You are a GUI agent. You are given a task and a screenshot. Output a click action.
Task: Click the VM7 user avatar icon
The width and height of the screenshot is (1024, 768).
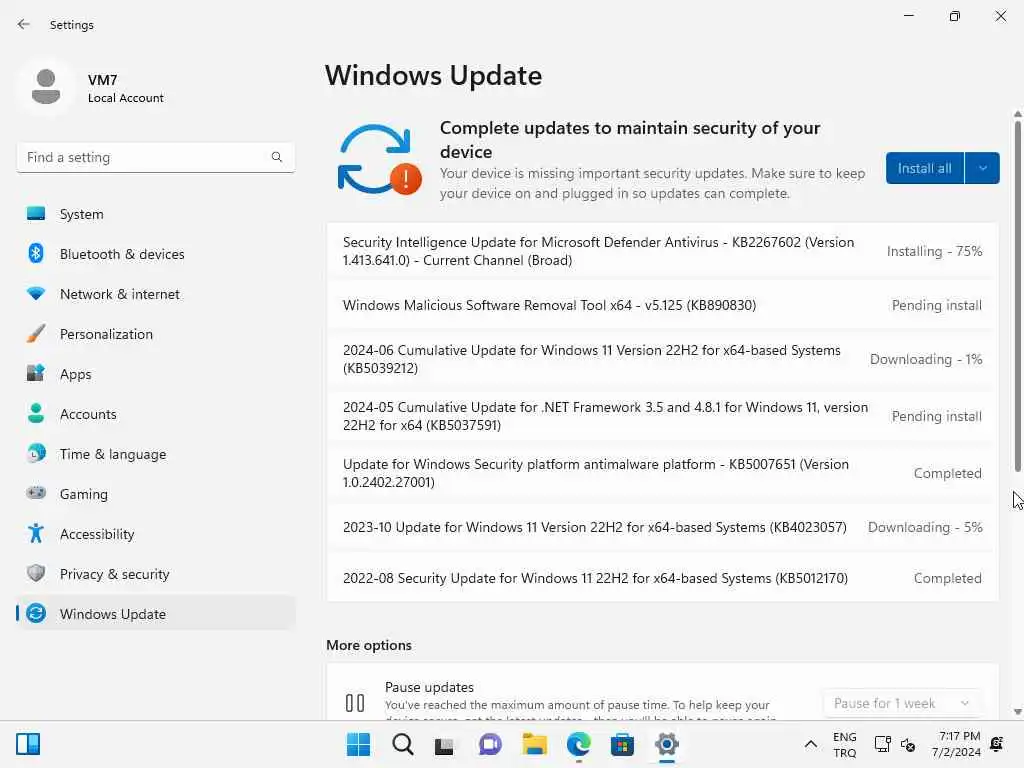pos(46,87)
